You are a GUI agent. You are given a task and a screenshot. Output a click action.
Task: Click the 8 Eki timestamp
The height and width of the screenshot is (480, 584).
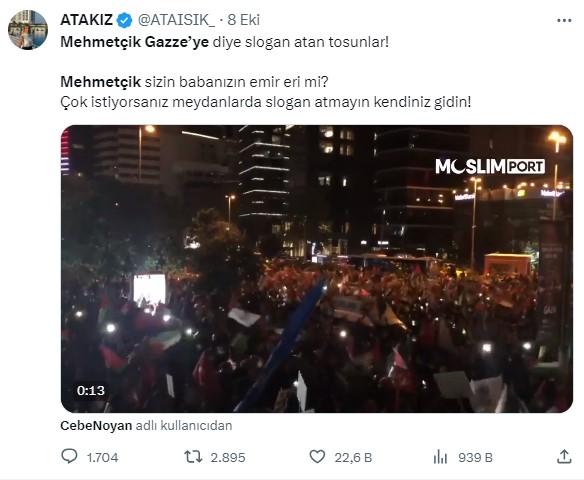(244, 20)
